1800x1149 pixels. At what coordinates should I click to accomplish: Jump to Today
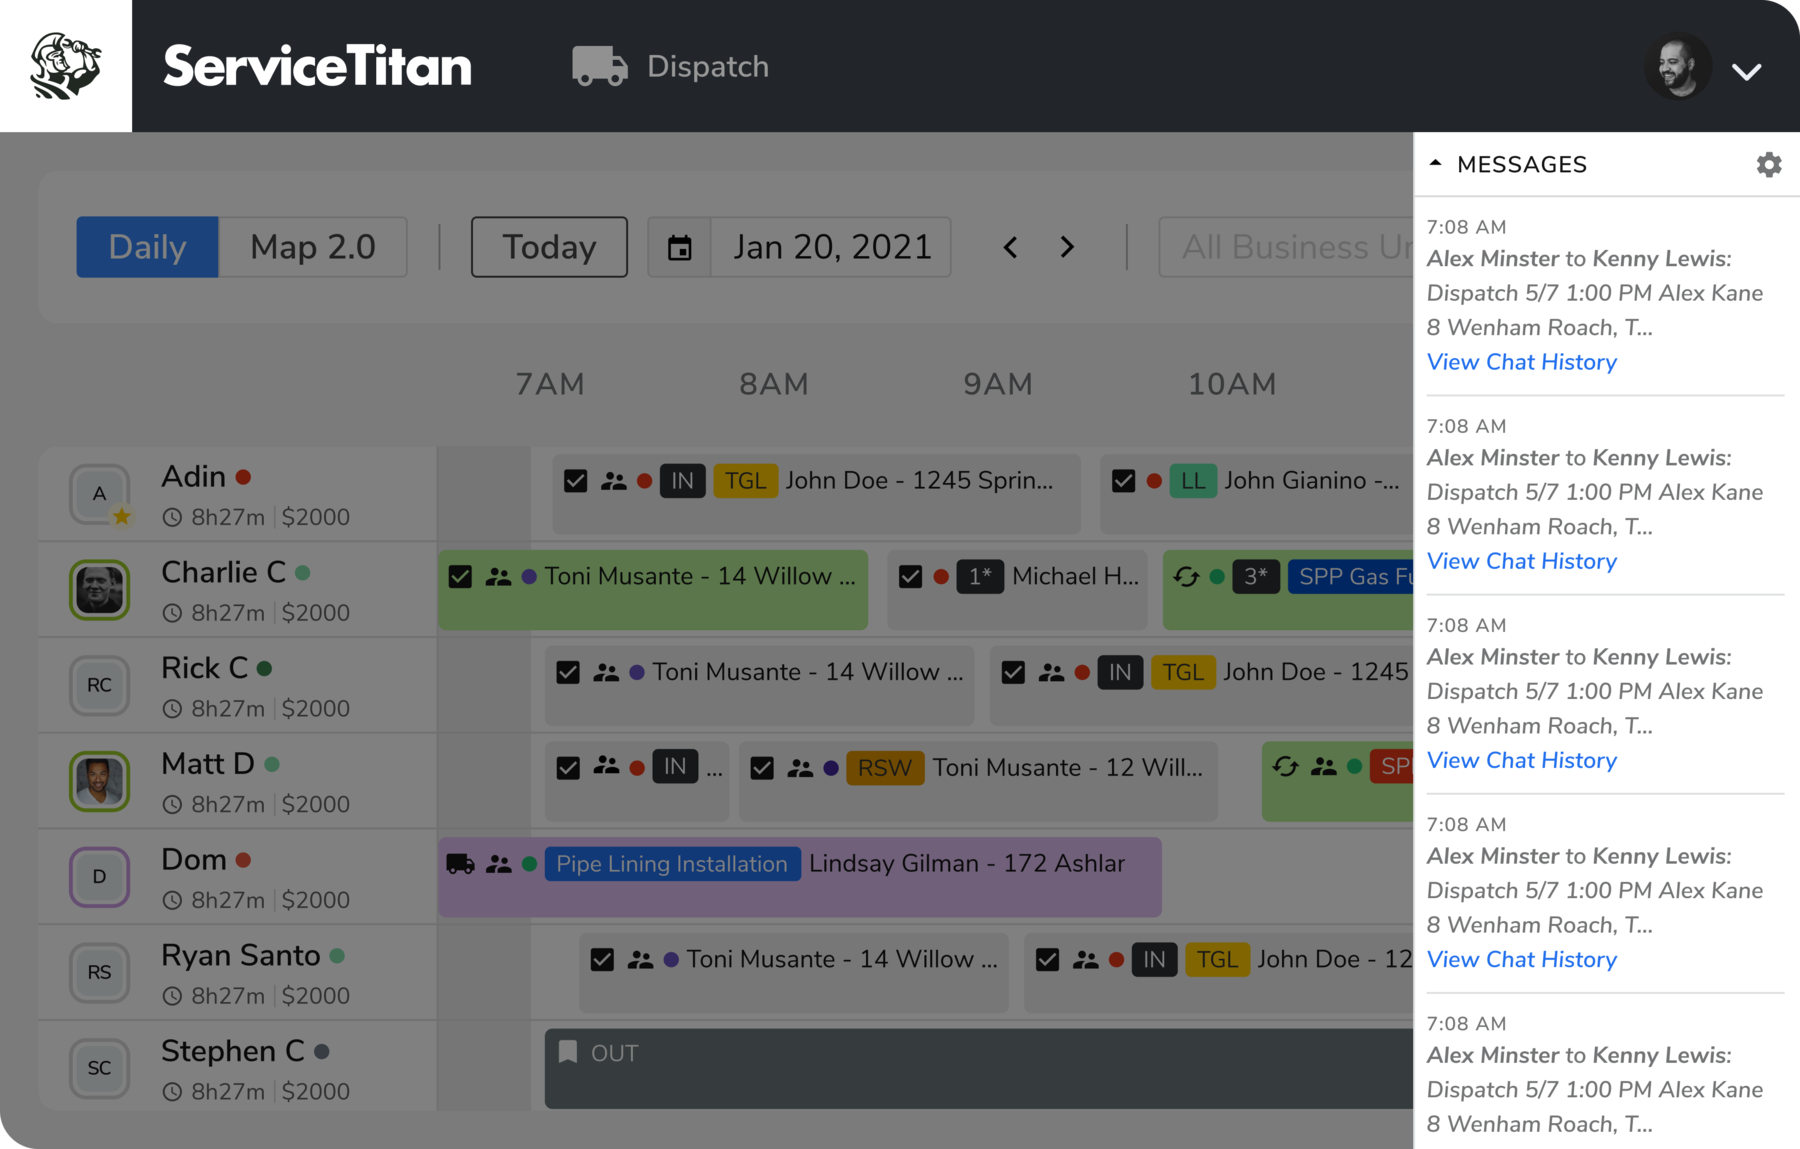549,247
